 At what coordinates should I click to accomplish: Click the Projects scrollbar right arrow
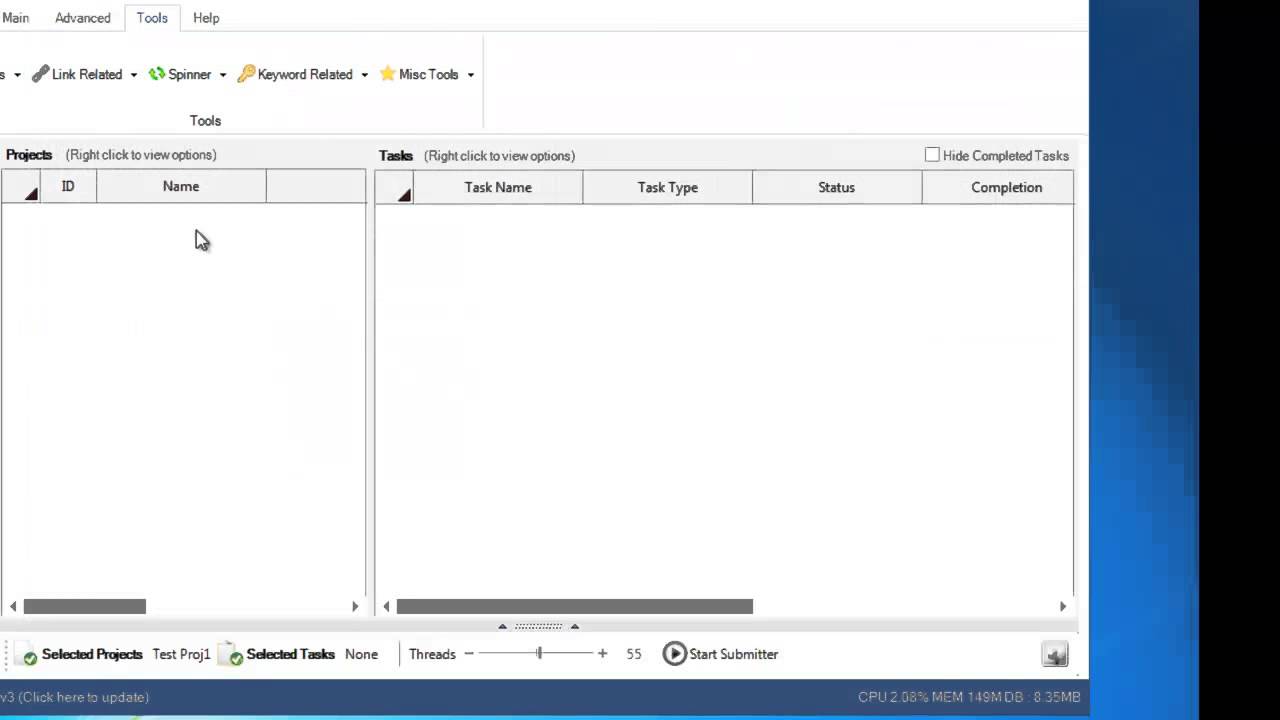(355, 606)
